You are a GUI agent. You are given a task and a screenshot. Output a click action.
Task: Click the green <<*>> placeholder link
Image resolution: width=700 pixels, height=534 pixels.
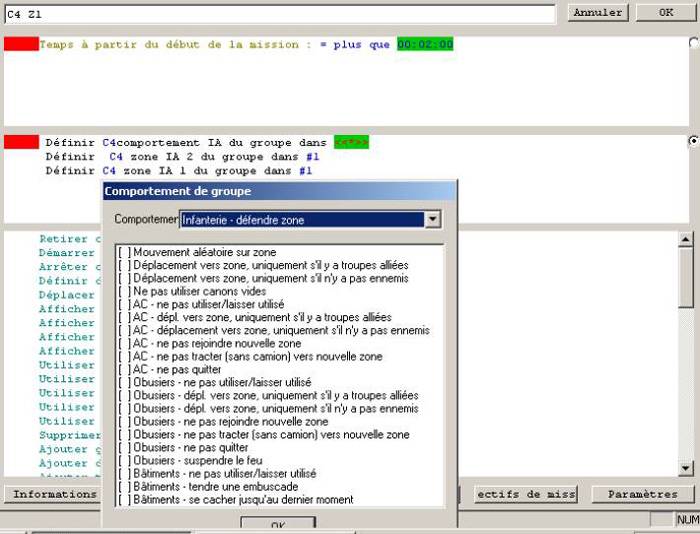351,143
